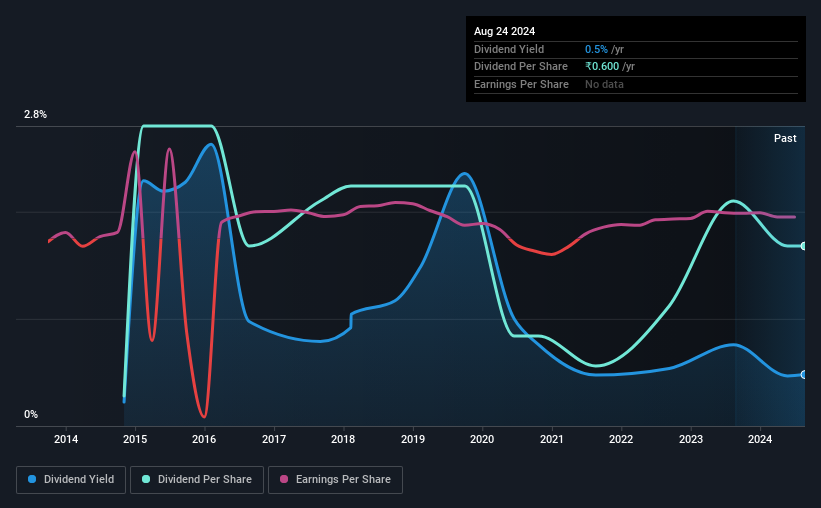Click the 2017 x-axis label
821x508 pixels.
point(274,439)
